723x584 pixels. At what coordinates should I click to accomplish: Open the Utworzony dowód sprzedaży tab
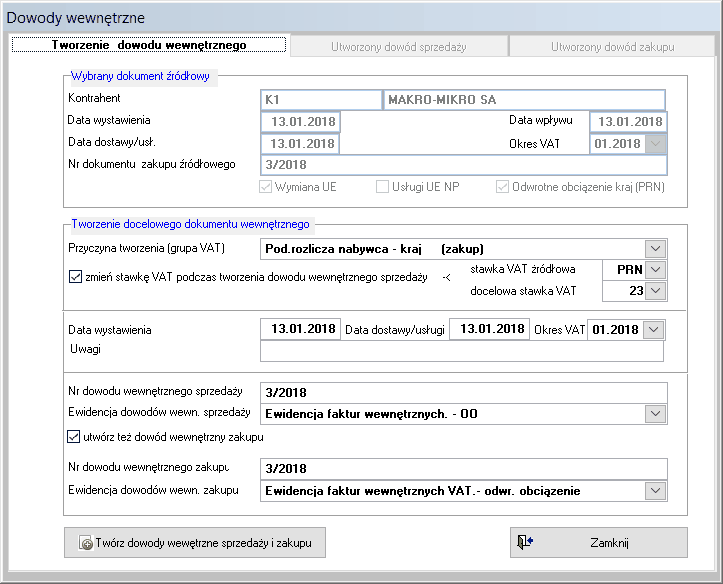399,47
